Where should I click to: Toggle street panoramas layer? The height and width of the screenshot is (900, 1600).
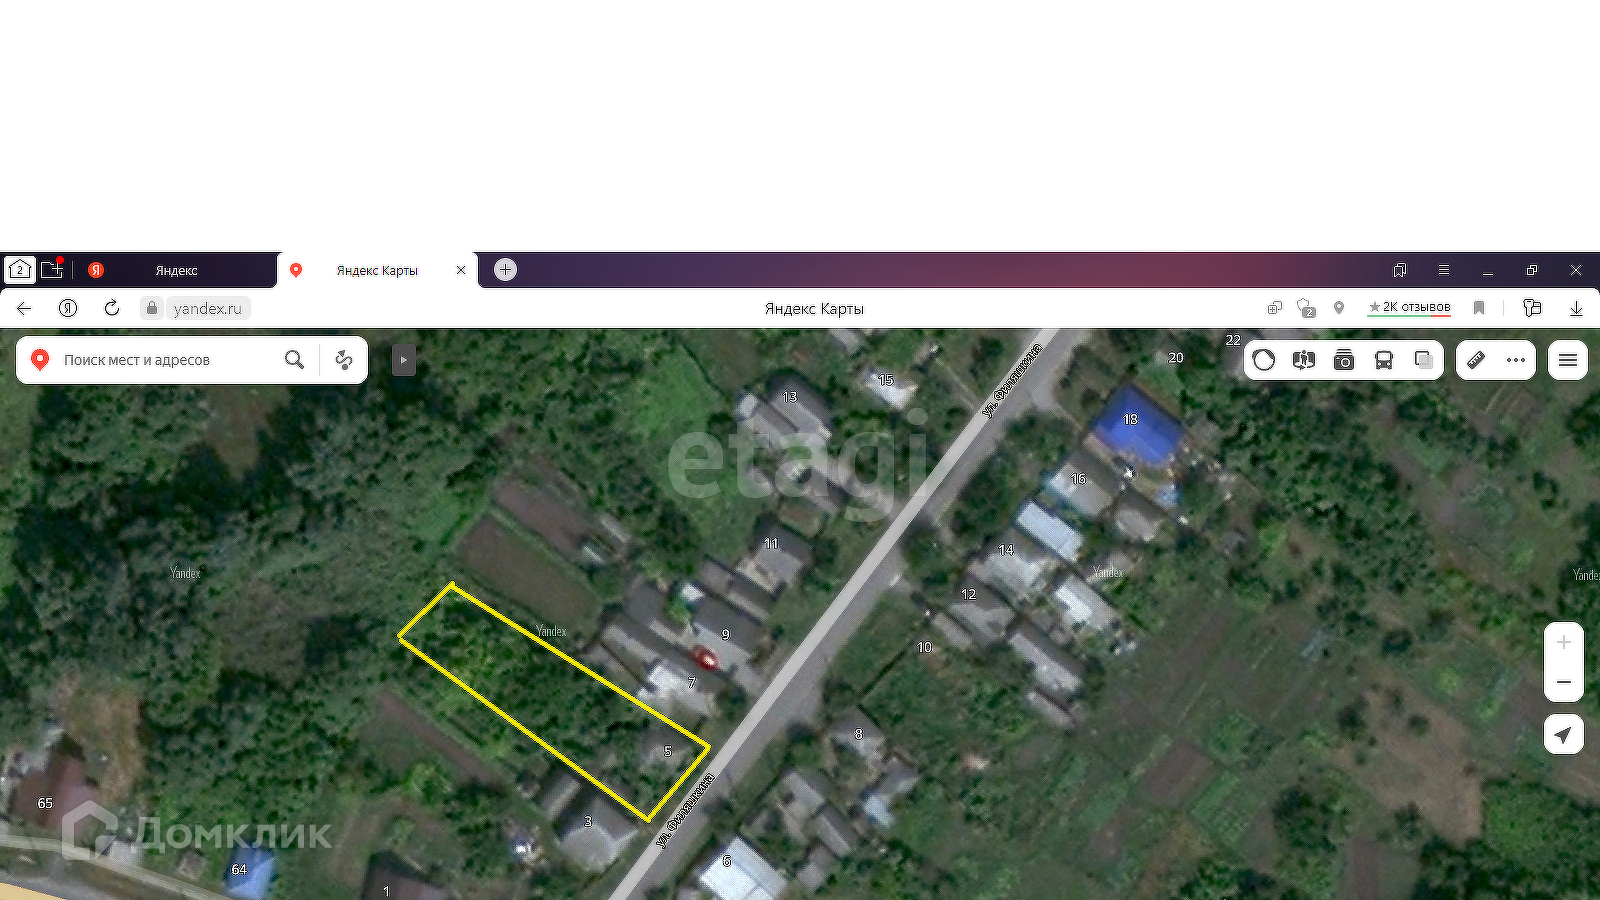click(1304, 360)
